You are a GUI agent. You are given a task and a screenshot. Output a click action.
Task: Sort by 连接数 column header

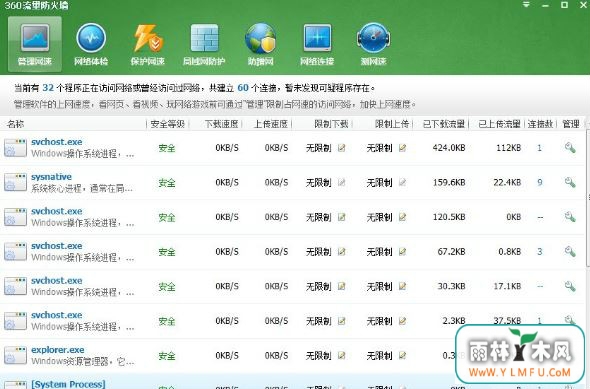(x=540, y=124)
